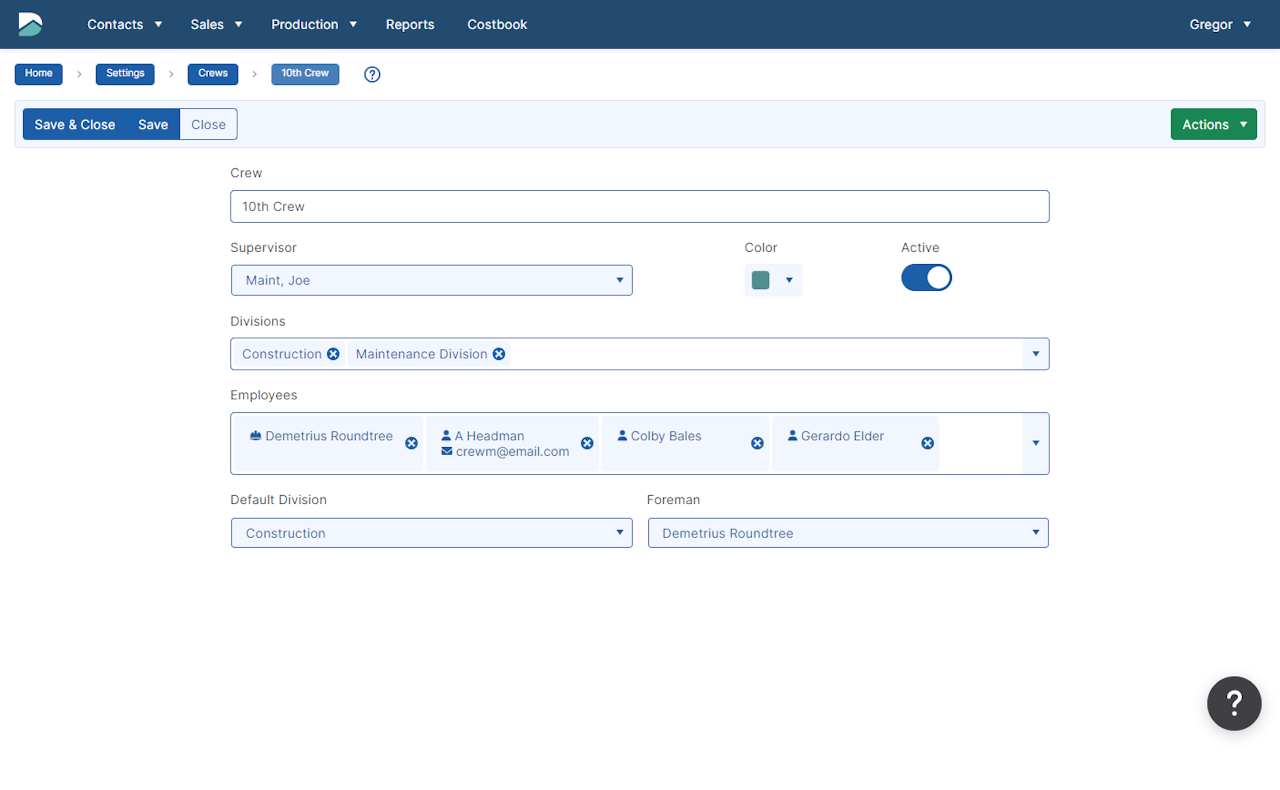Open the Foreman dropdown
Image resolution: width=1280 pixels, height=790 pixels.
click(x=848, y=533)
